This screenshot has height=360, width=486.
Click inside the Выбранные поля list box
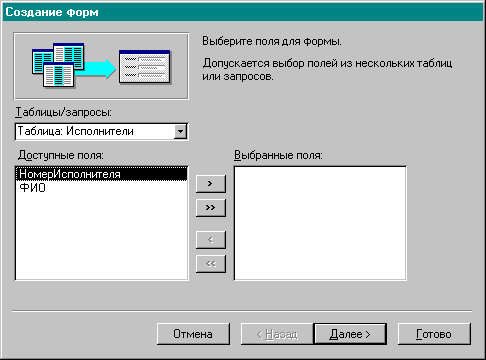[320, 223]
